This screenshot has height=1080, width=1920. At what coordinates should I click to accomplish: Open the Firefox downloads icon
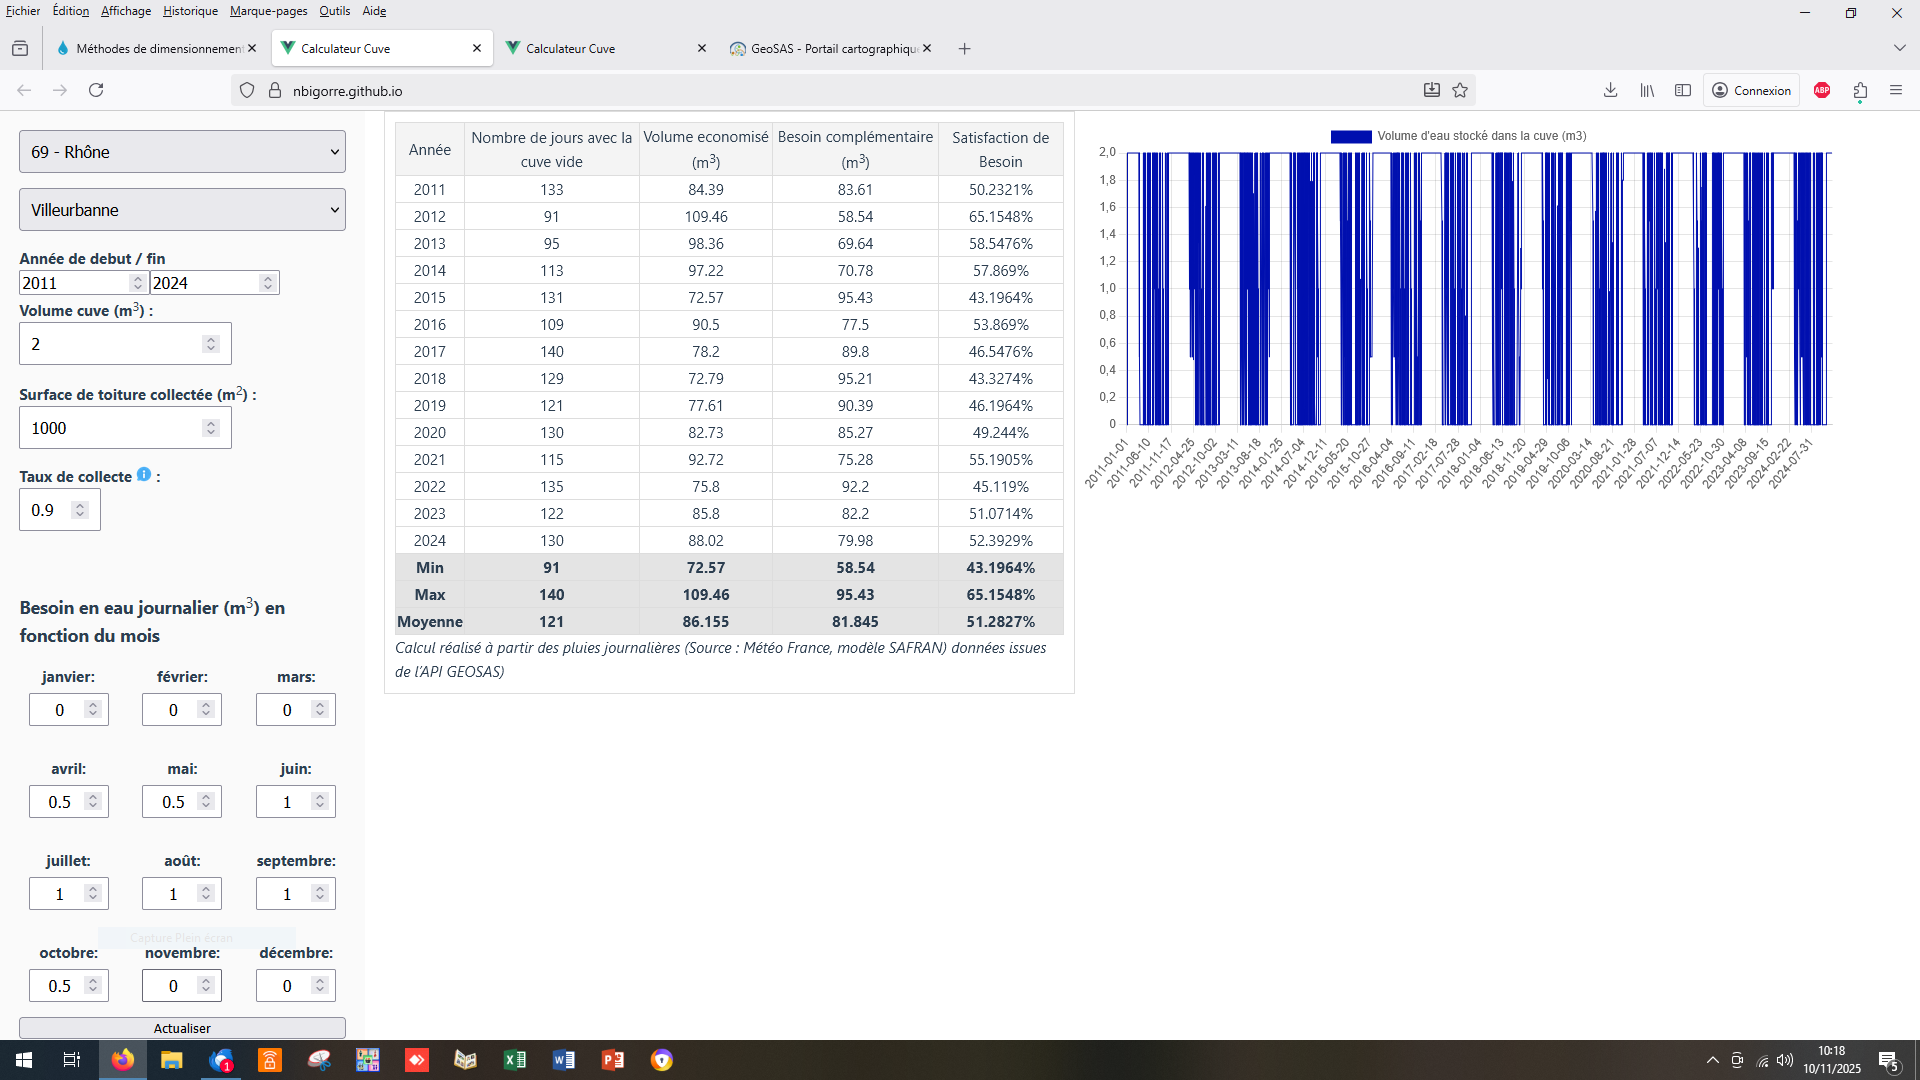1610,90
